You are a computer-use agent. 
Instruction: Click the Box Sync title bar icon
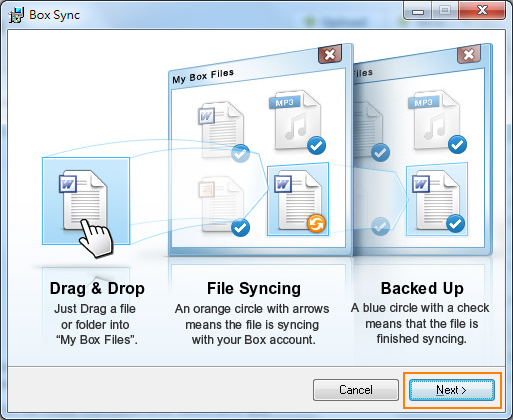coord(16,15)
